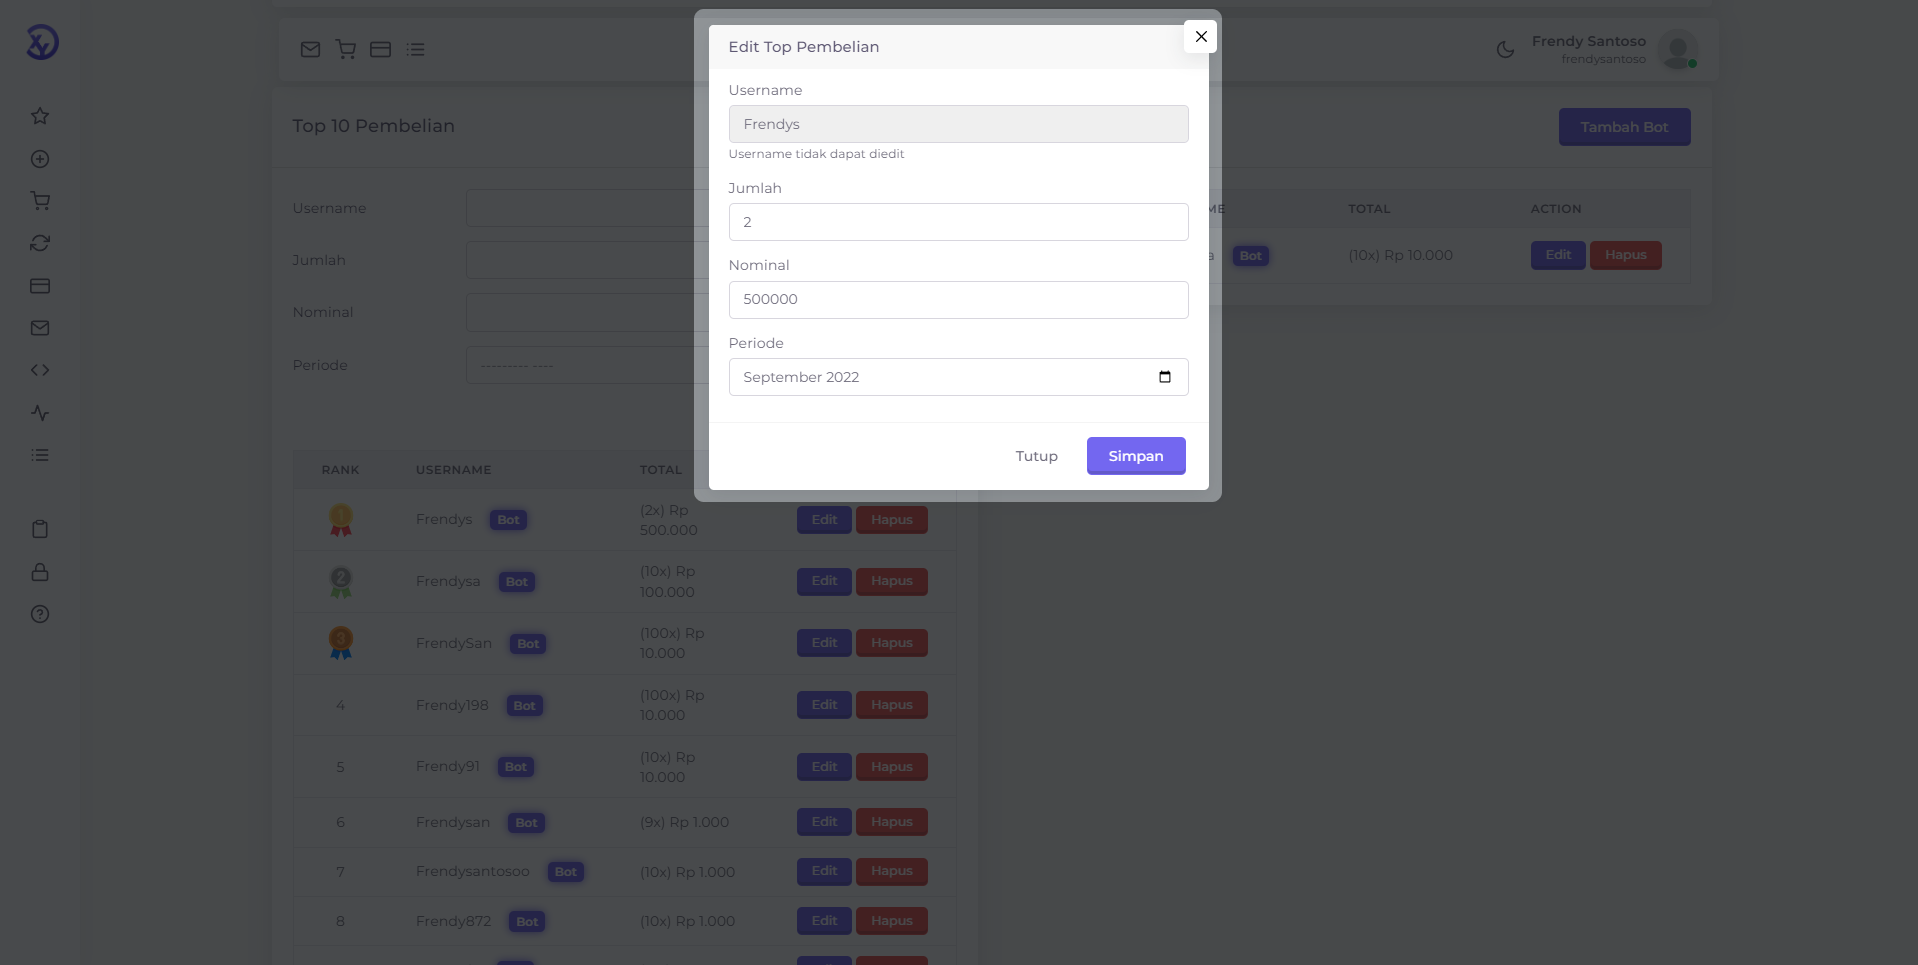The image size is (1918, 965).
Task: Click Edit for Frendys row
Action: click(824, 520)
